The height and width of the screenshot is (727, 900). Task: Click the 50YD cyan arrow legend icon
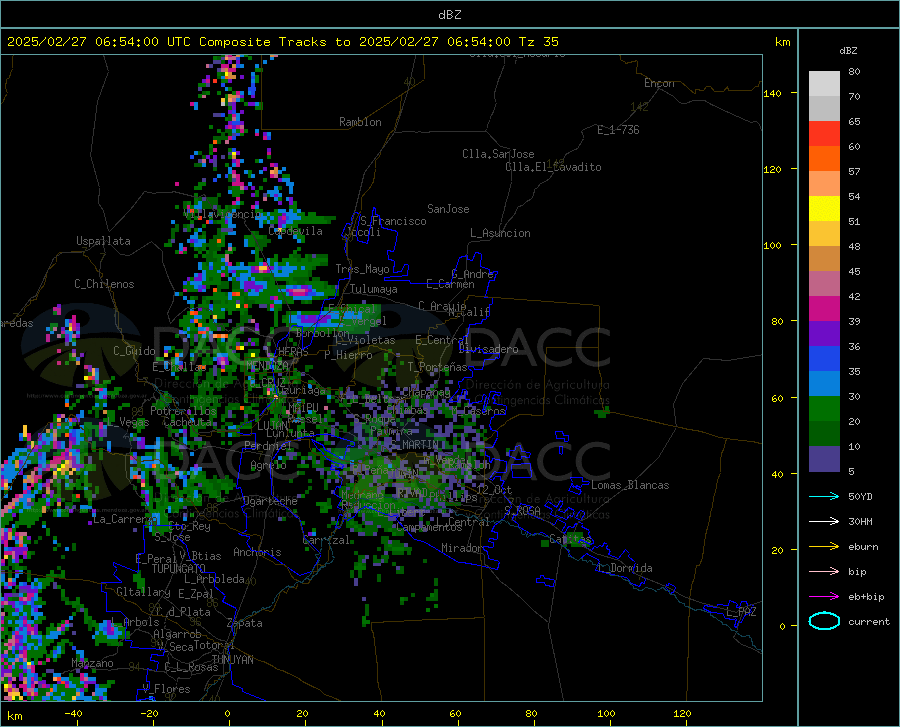(824, 496)
